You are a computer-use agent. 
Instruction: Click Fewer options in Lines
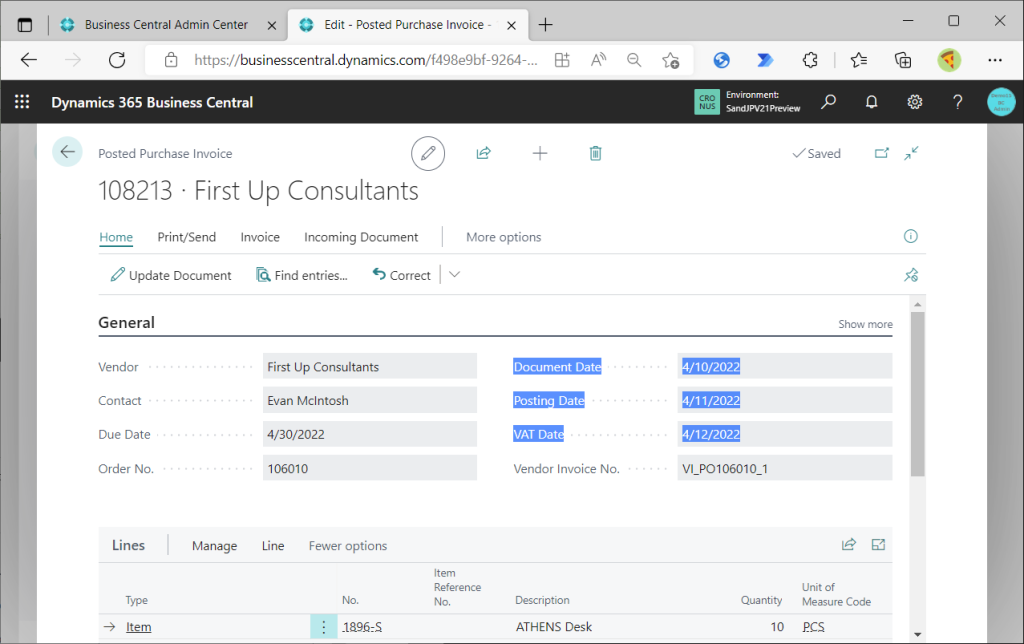(x=348, y=545)
